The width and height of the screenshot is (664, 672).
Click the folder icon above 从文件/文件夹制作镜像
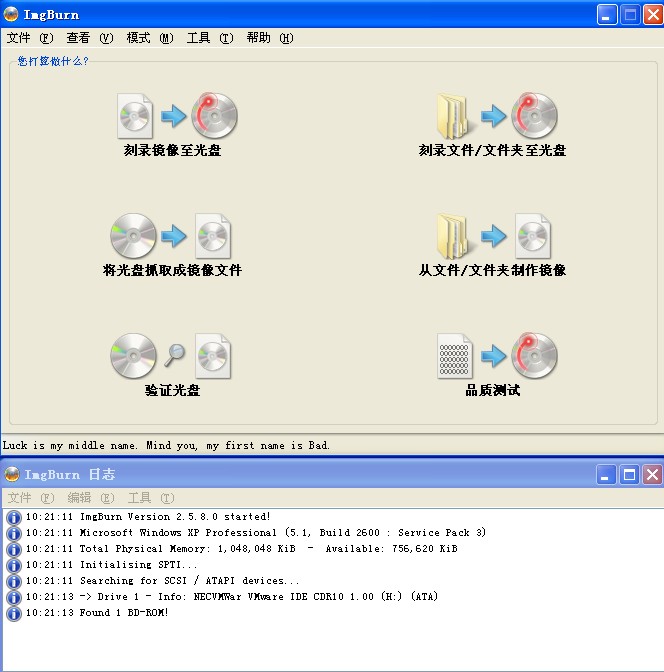click(454, 236)
